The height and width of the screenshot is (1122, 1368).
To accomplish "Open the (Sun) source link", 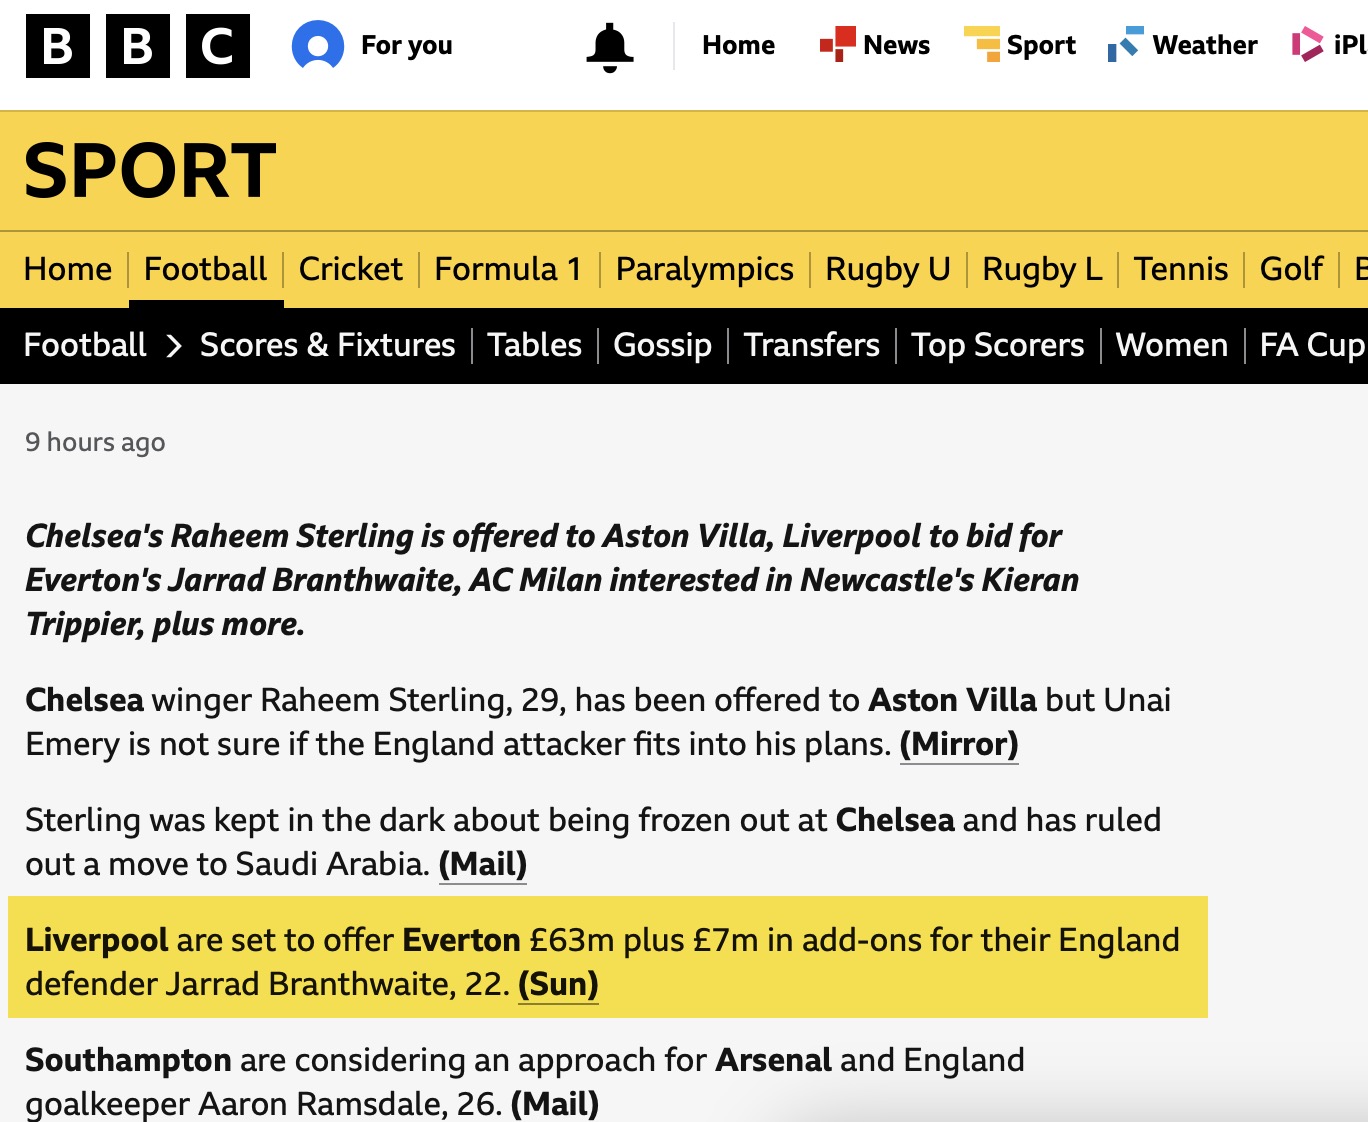I will pyautogui.click(x=558, y=984).
